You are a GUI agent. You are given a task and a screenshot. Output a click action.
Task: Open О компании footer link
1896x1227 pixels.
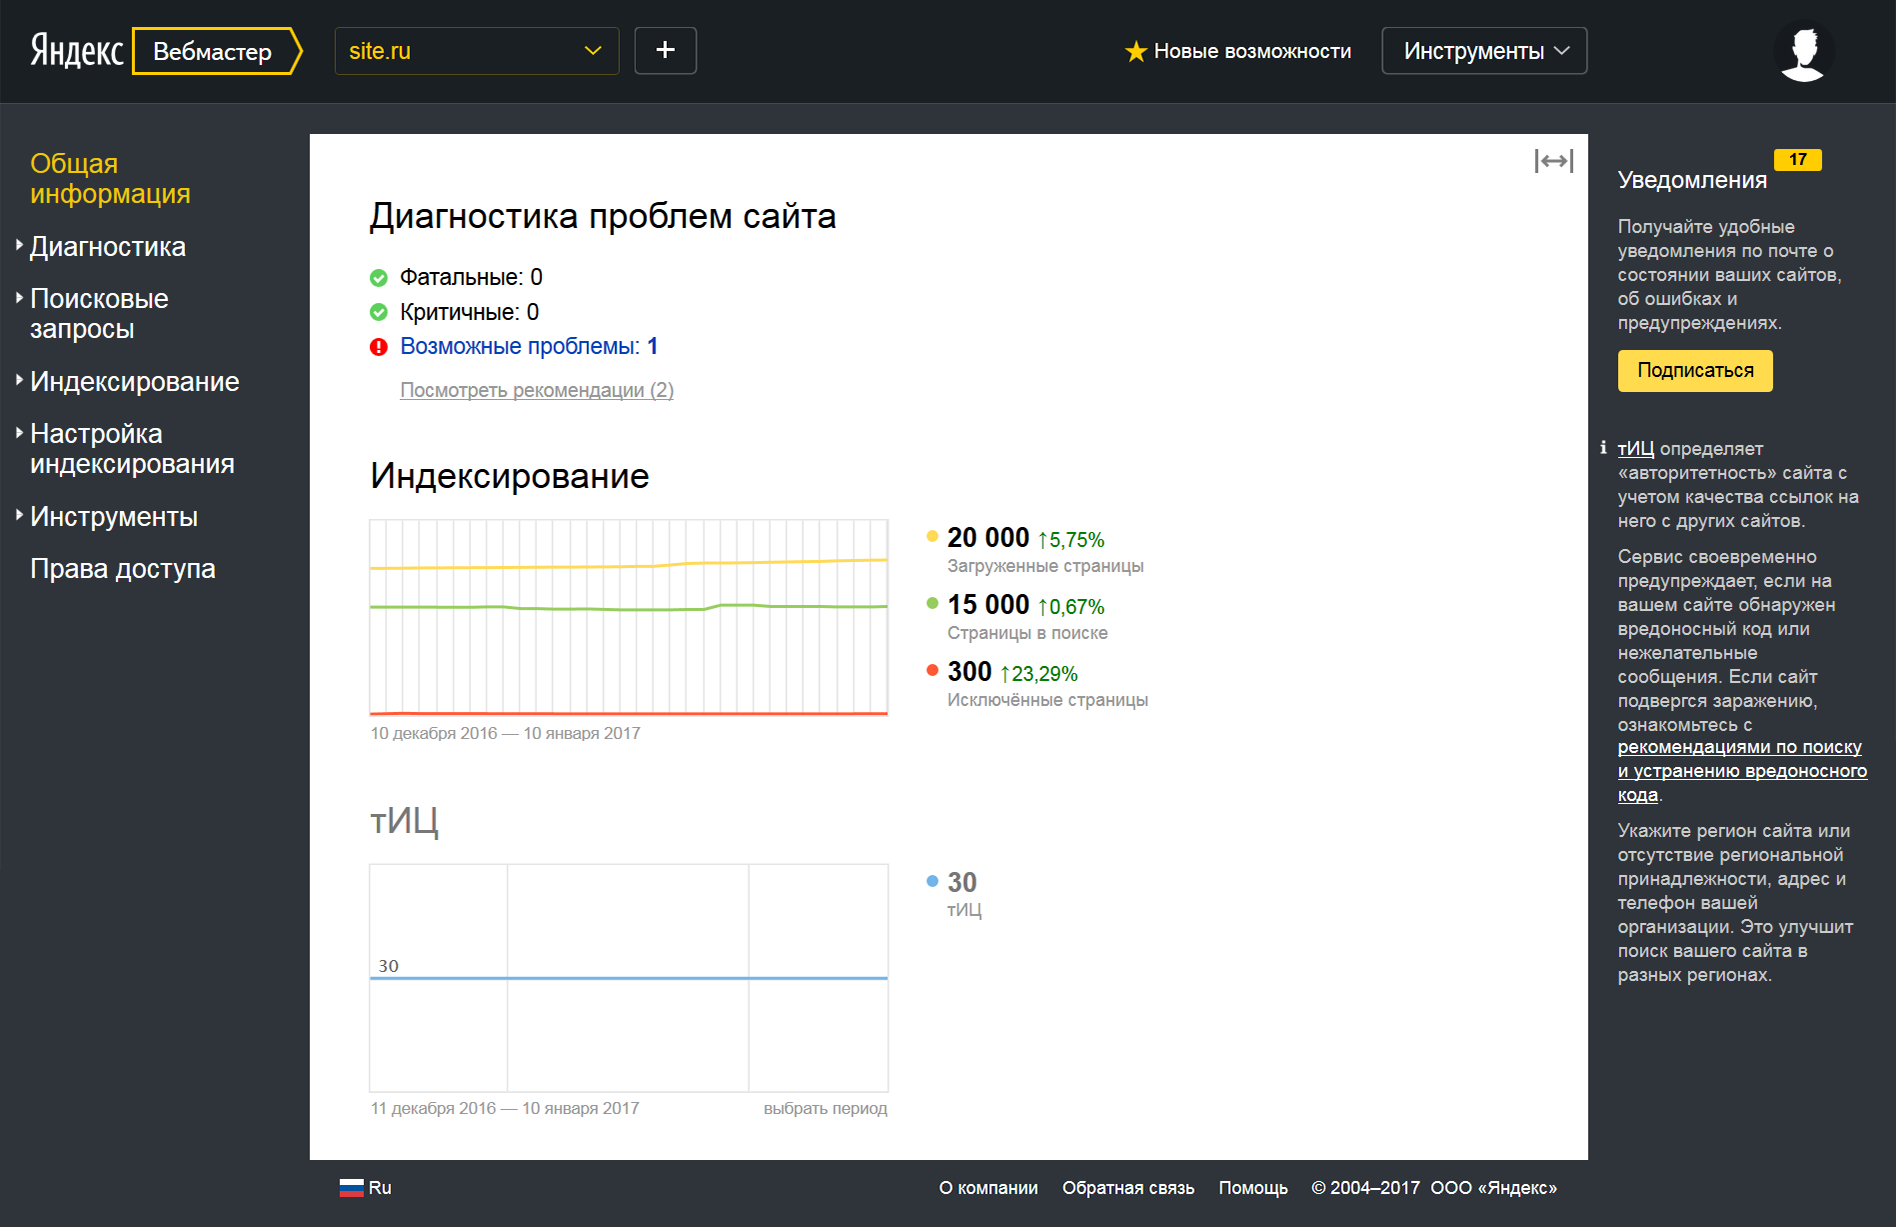pyautogui.click(x=988, y=1188)
